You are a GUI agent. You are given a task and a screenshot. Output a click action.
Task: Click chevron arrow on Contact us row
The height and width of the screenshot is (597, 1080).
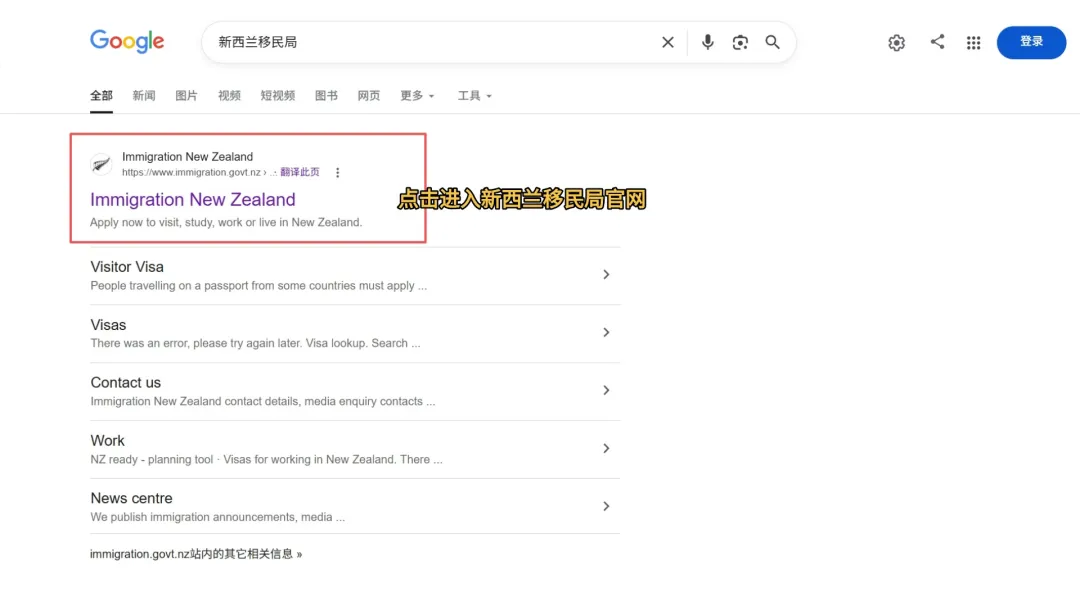click(x=606, y=390)
